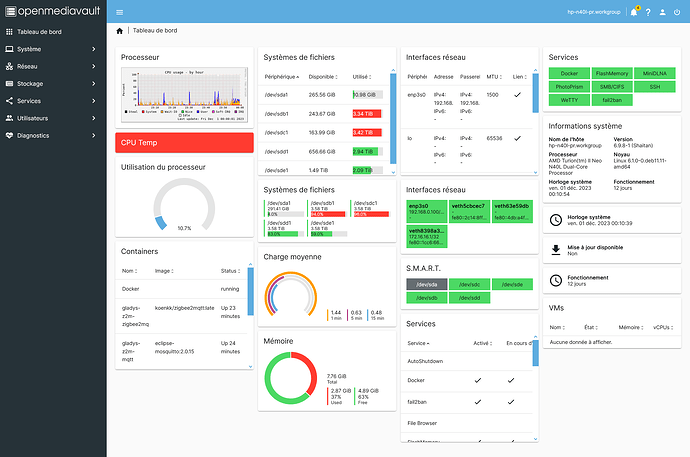Click the PhotoPrism service badge
690x457 pixels.
tap(569, 86)
